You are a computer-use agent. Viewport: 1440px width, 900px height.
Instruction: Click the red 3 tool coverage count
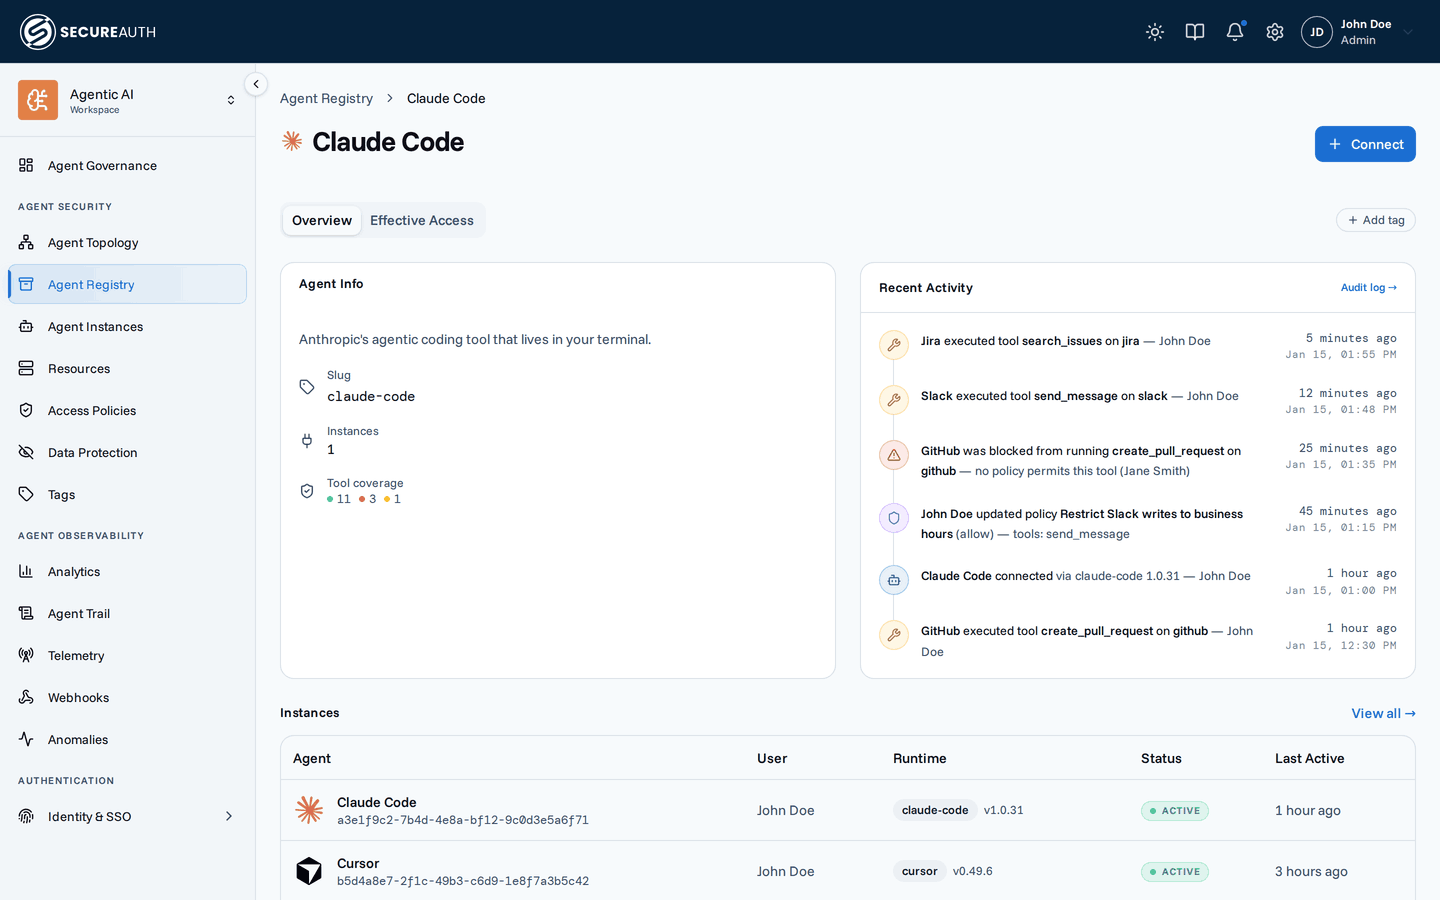click(368, 499)
